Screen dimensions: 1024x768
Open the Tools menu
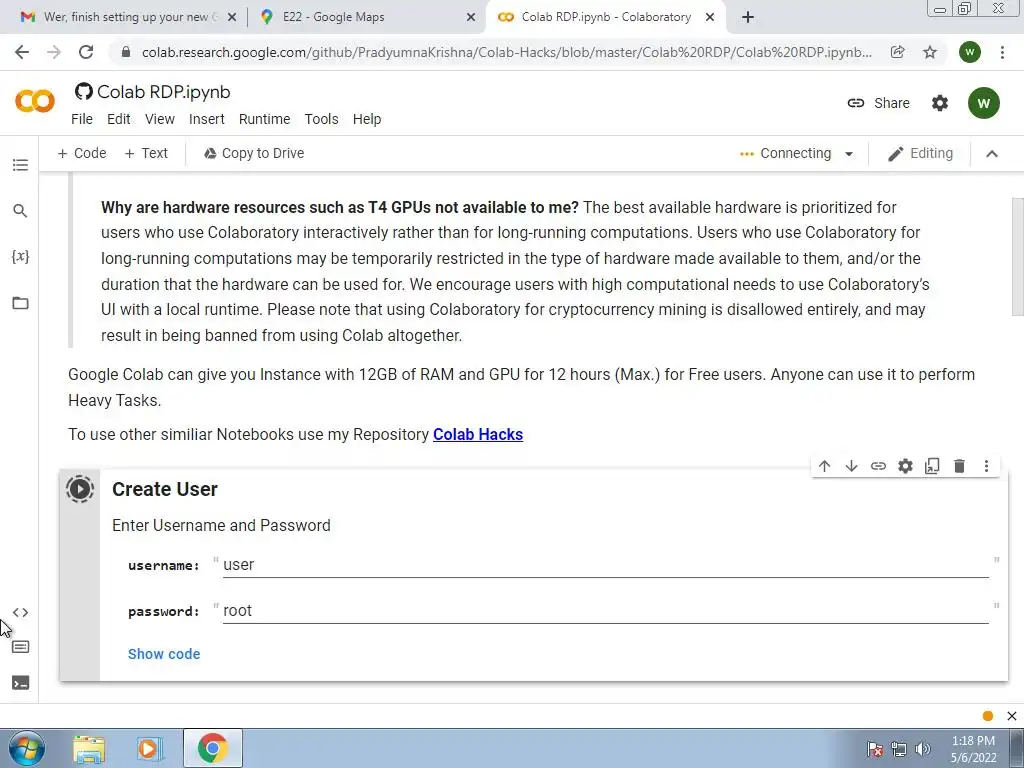tap(321, 119)
